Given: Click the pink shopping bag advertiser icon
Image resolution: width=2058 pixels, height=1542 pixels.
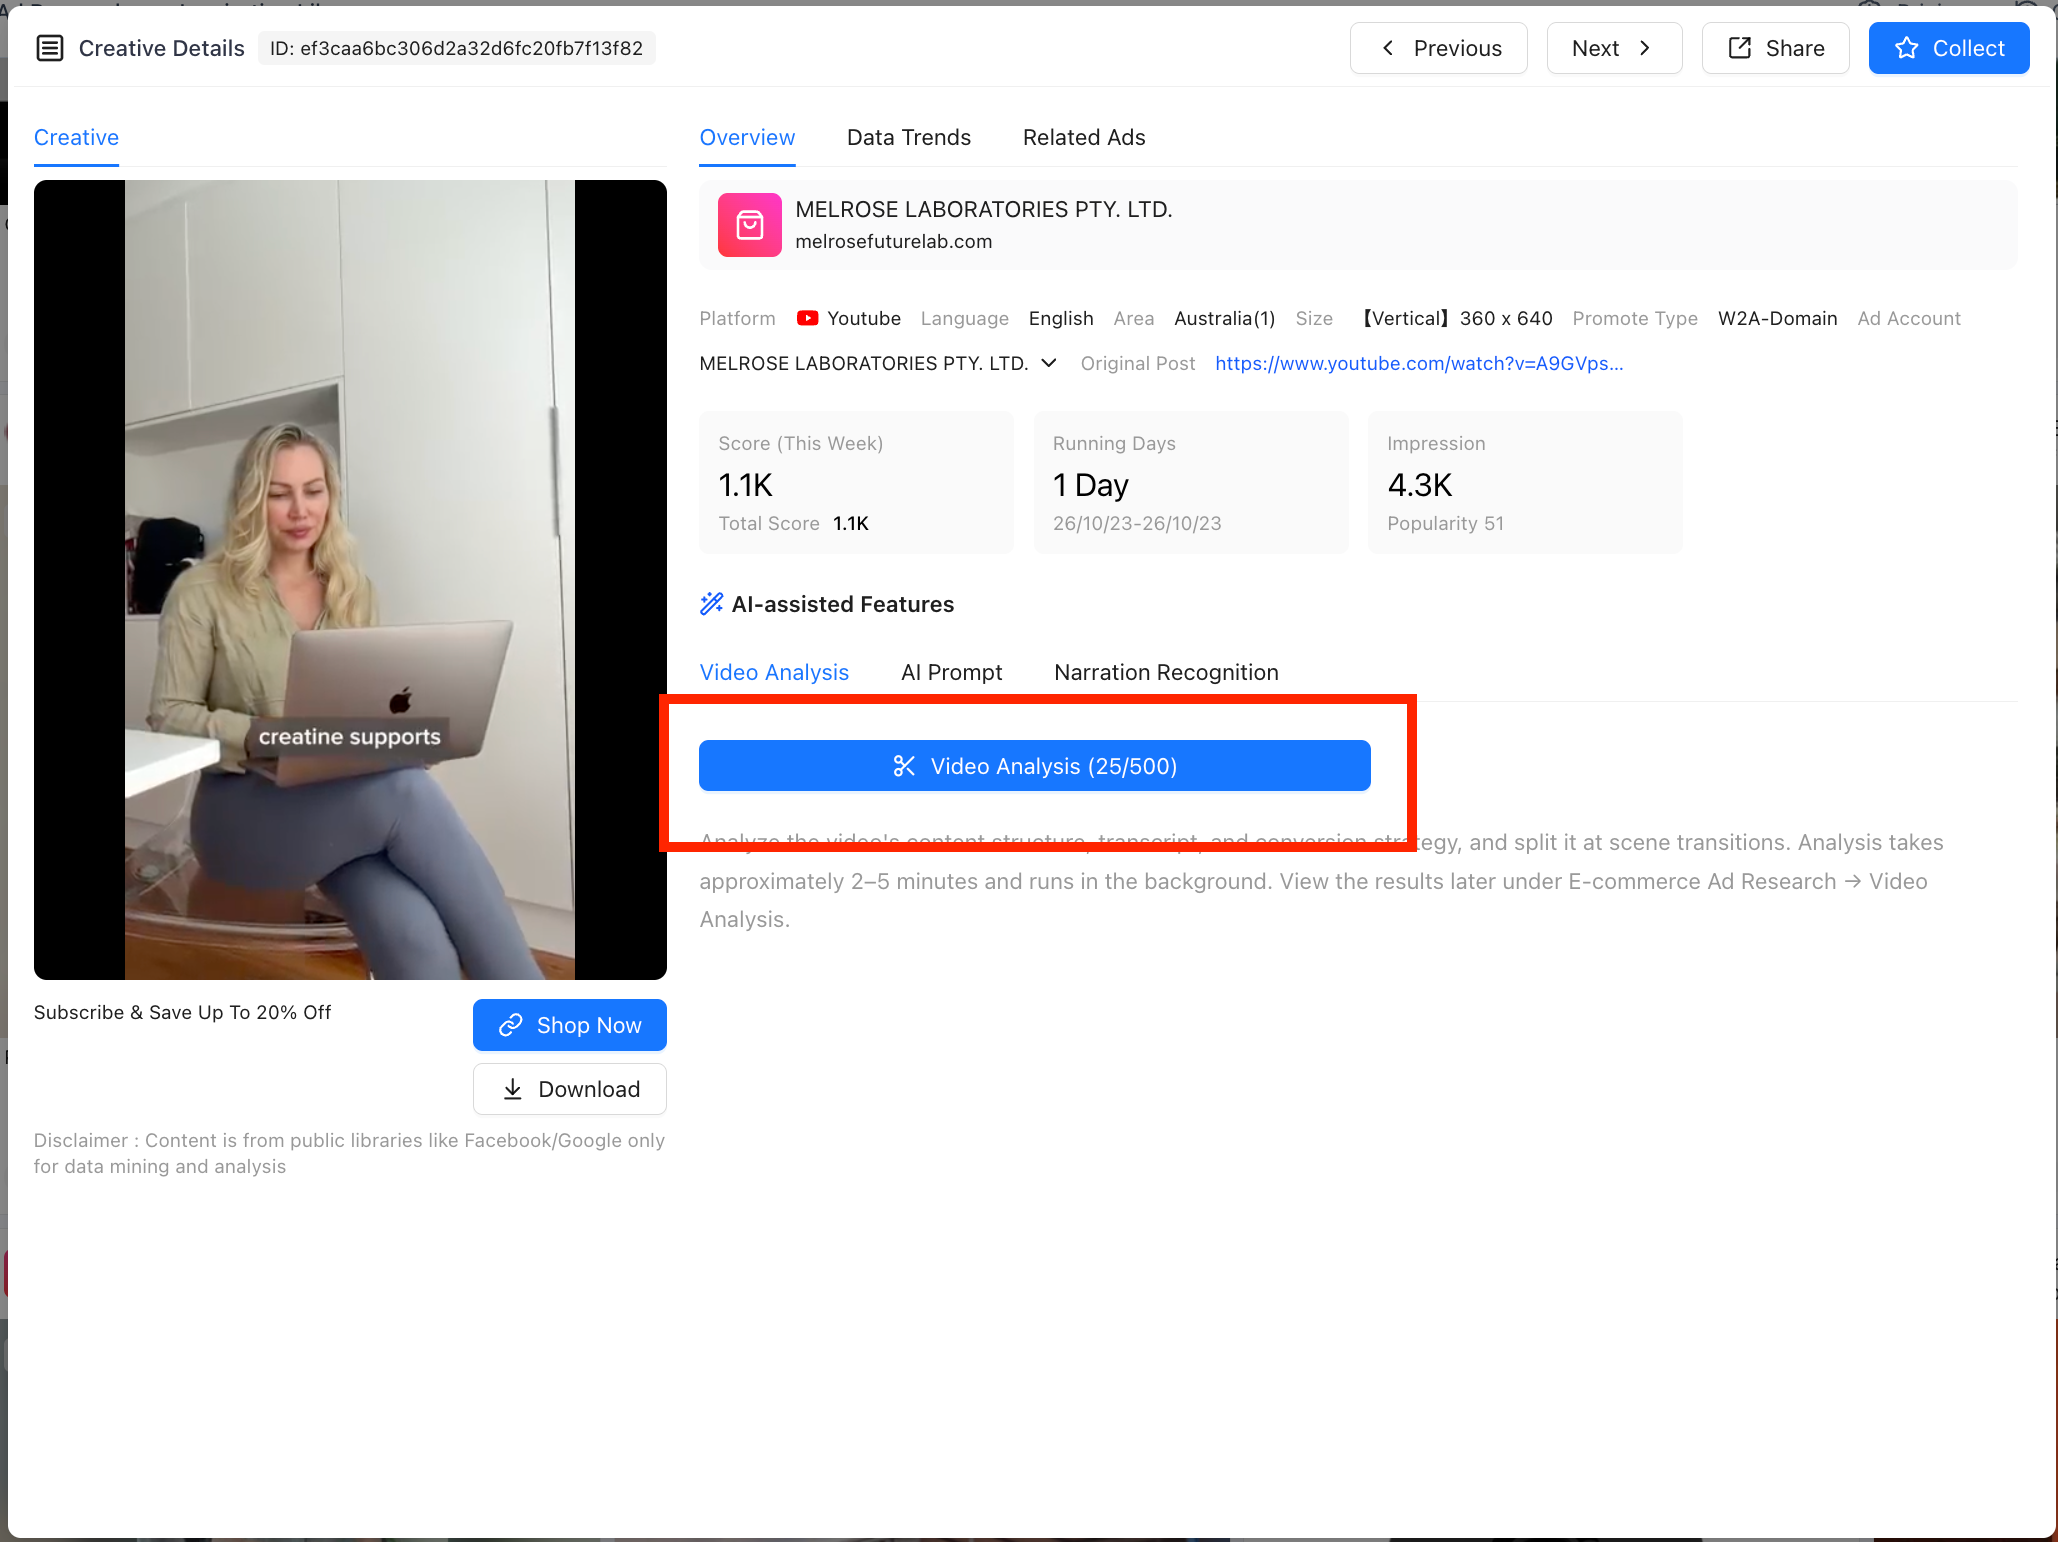Looking at the screenshot, I should pos(750,225).
